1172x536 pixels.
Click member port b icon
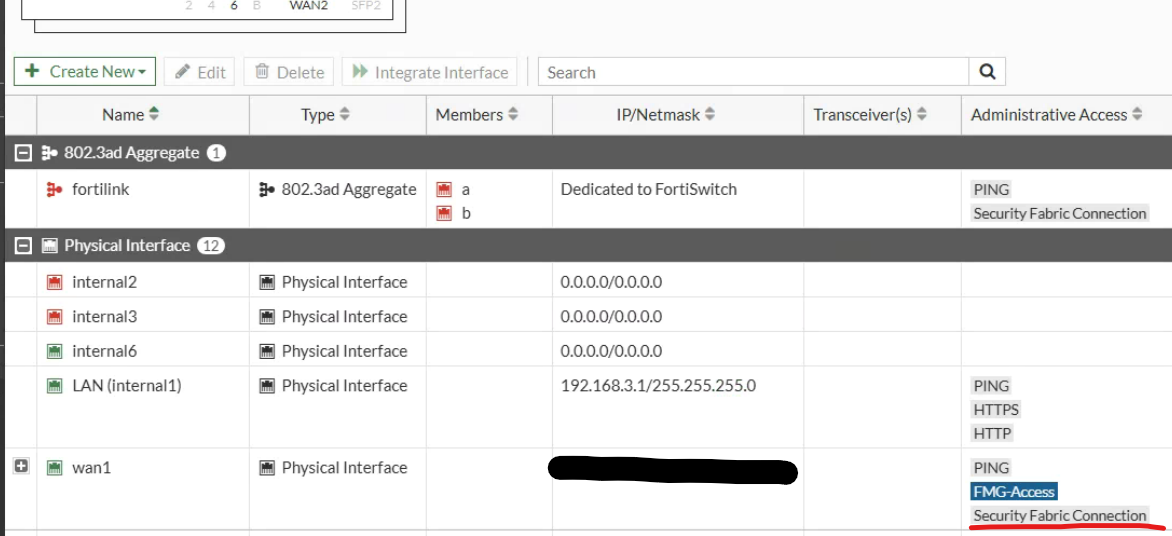pyautogui.click(x=444, y=213)
